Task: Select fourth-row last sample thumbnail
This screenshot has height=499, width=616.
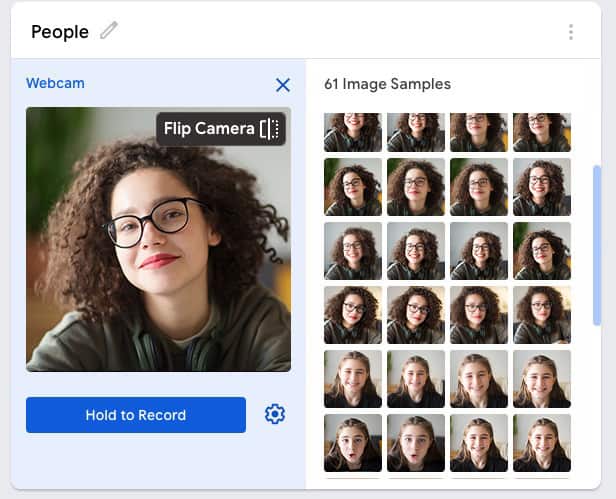Action: [x=542, y=315]
